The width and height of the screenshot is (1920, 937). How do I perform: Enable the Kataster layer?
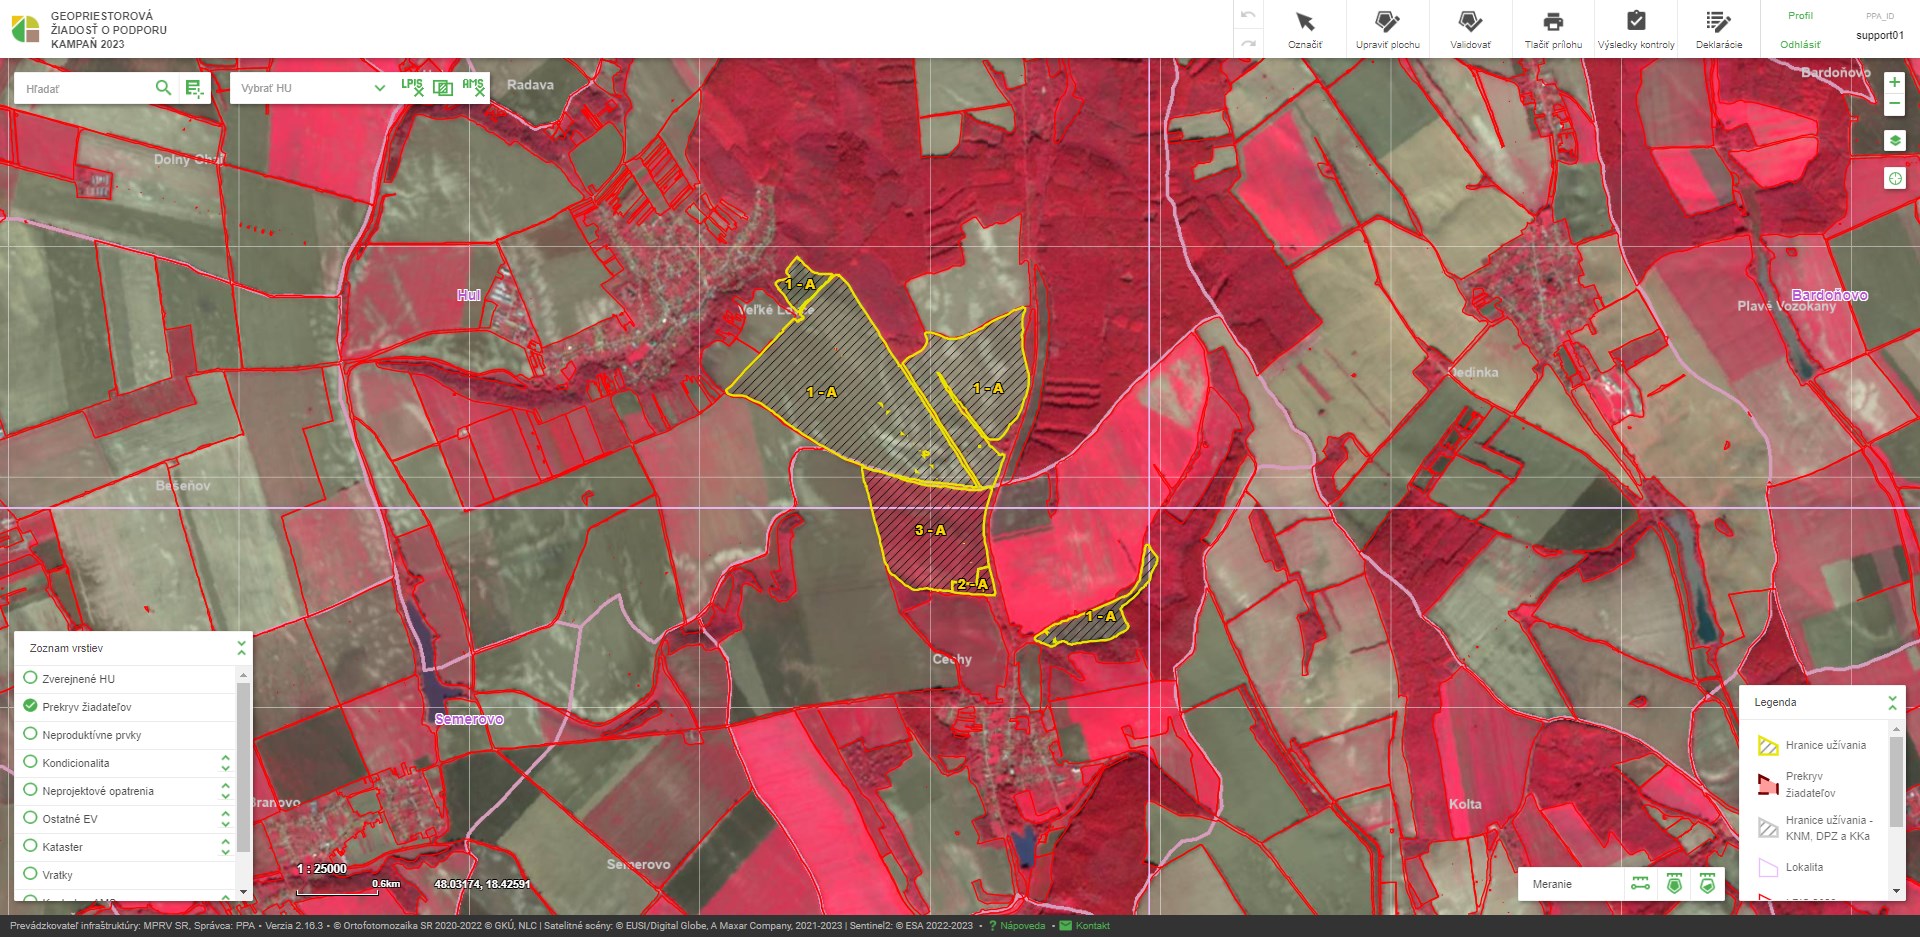[30, 846]
